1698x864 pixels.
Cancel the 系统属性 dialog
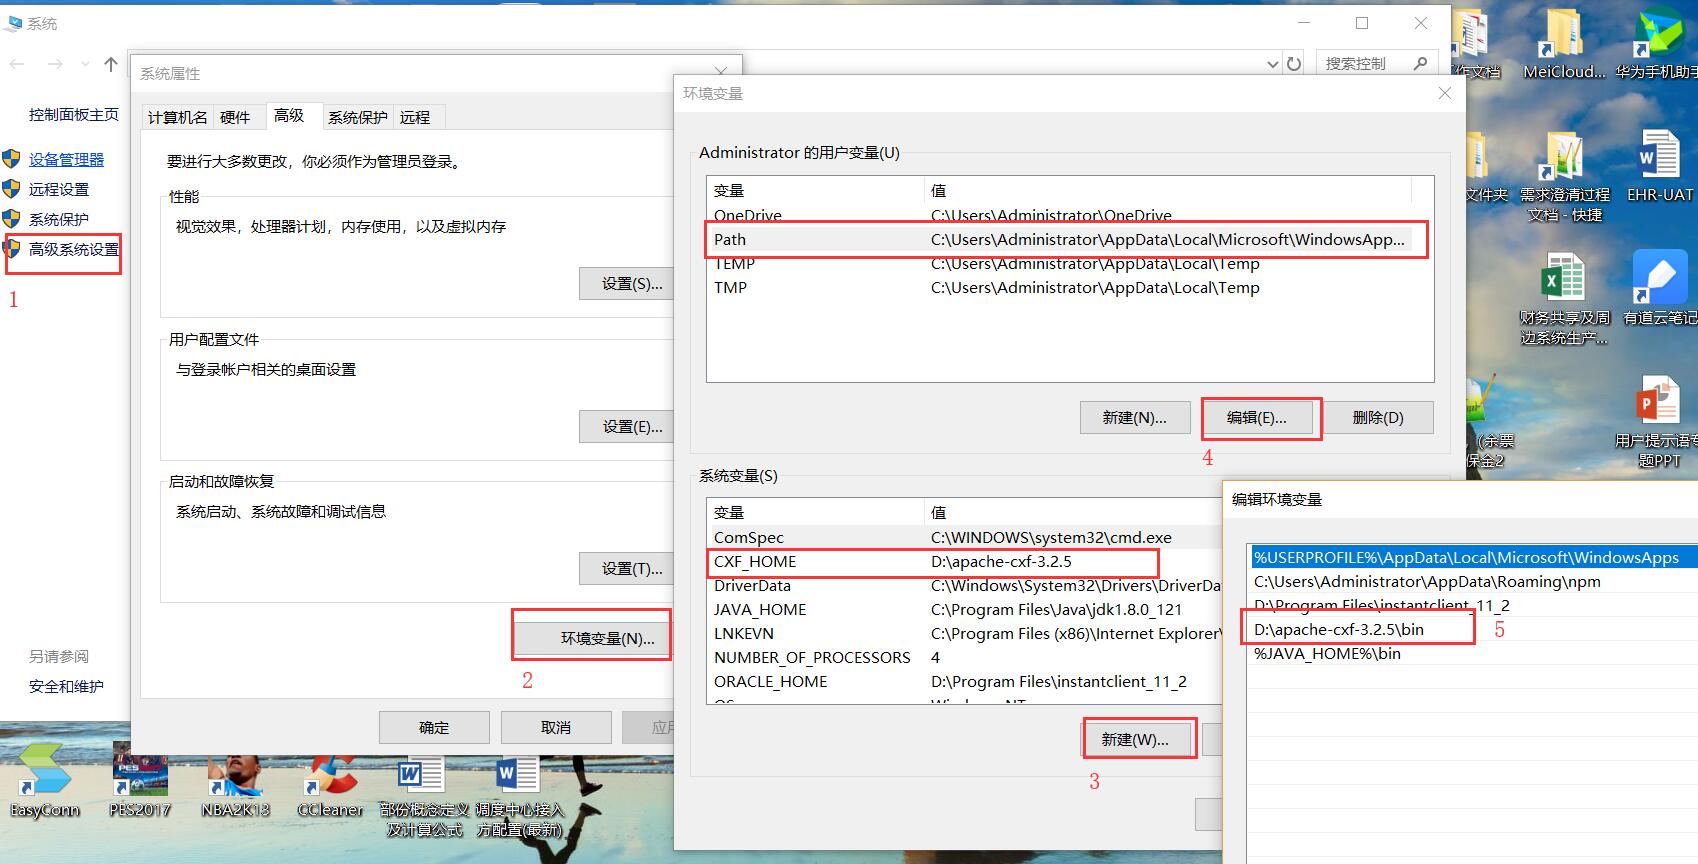click(556, 728)
